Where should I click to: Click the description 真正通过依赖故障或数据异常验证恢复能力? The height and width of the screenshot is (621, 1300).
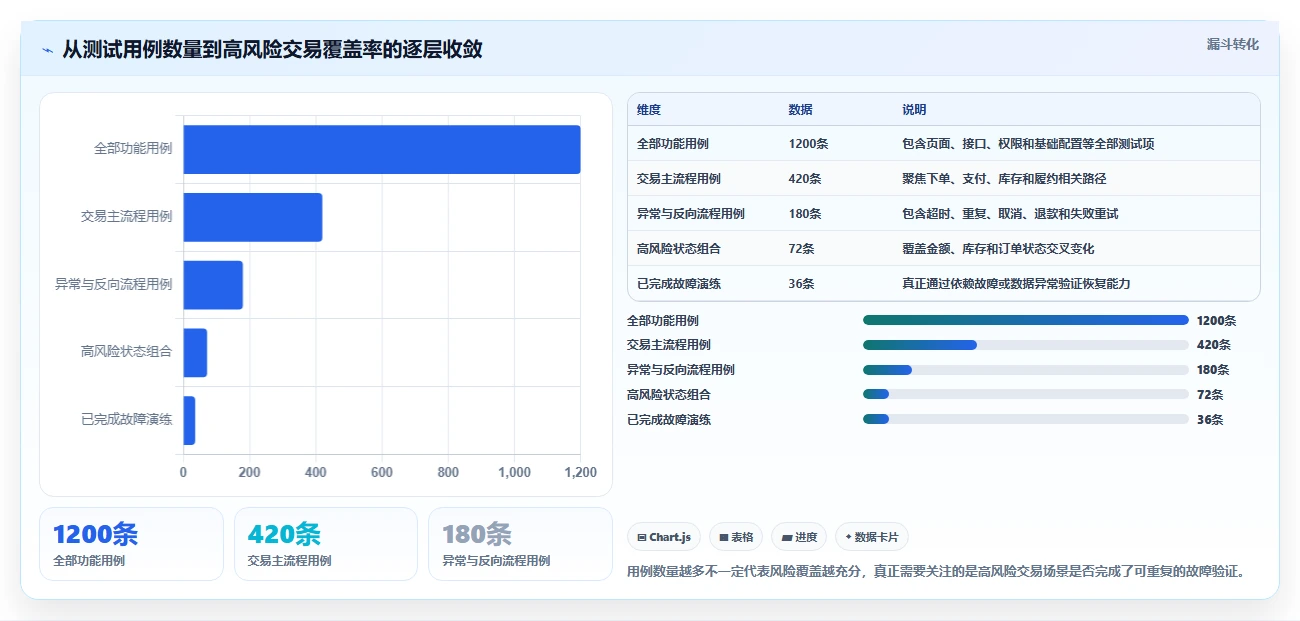pyautogui.click(x=1016, y=284)
